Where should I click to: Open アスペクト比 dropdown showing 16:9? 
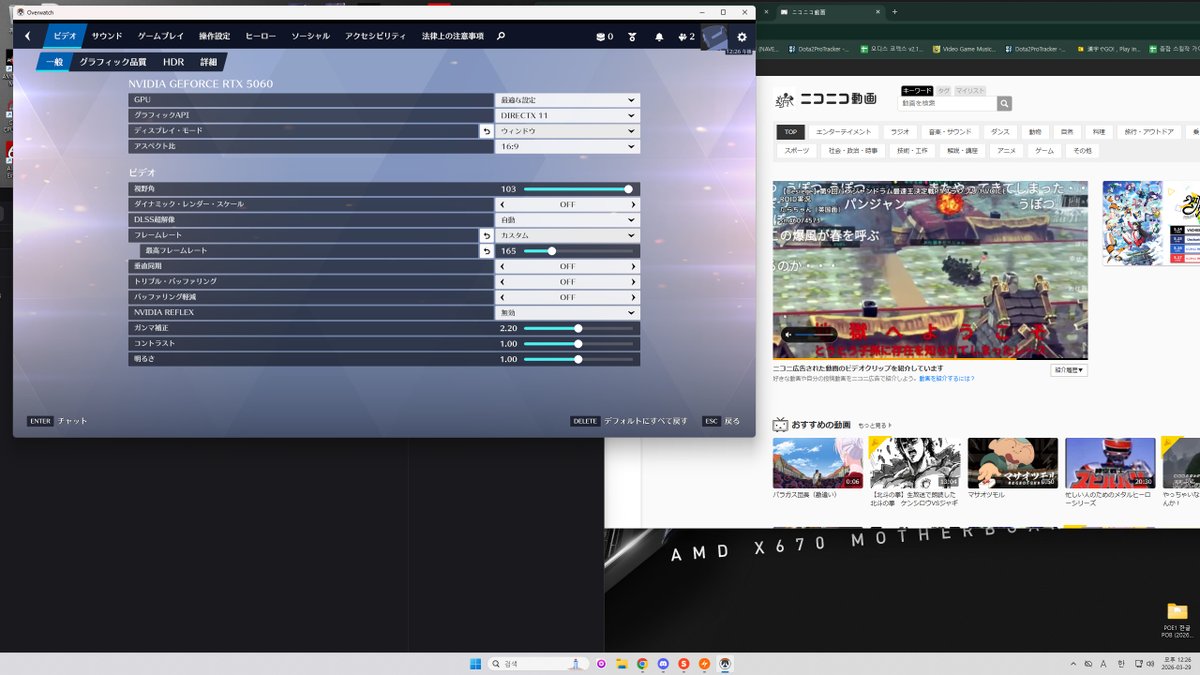point(567,146)
